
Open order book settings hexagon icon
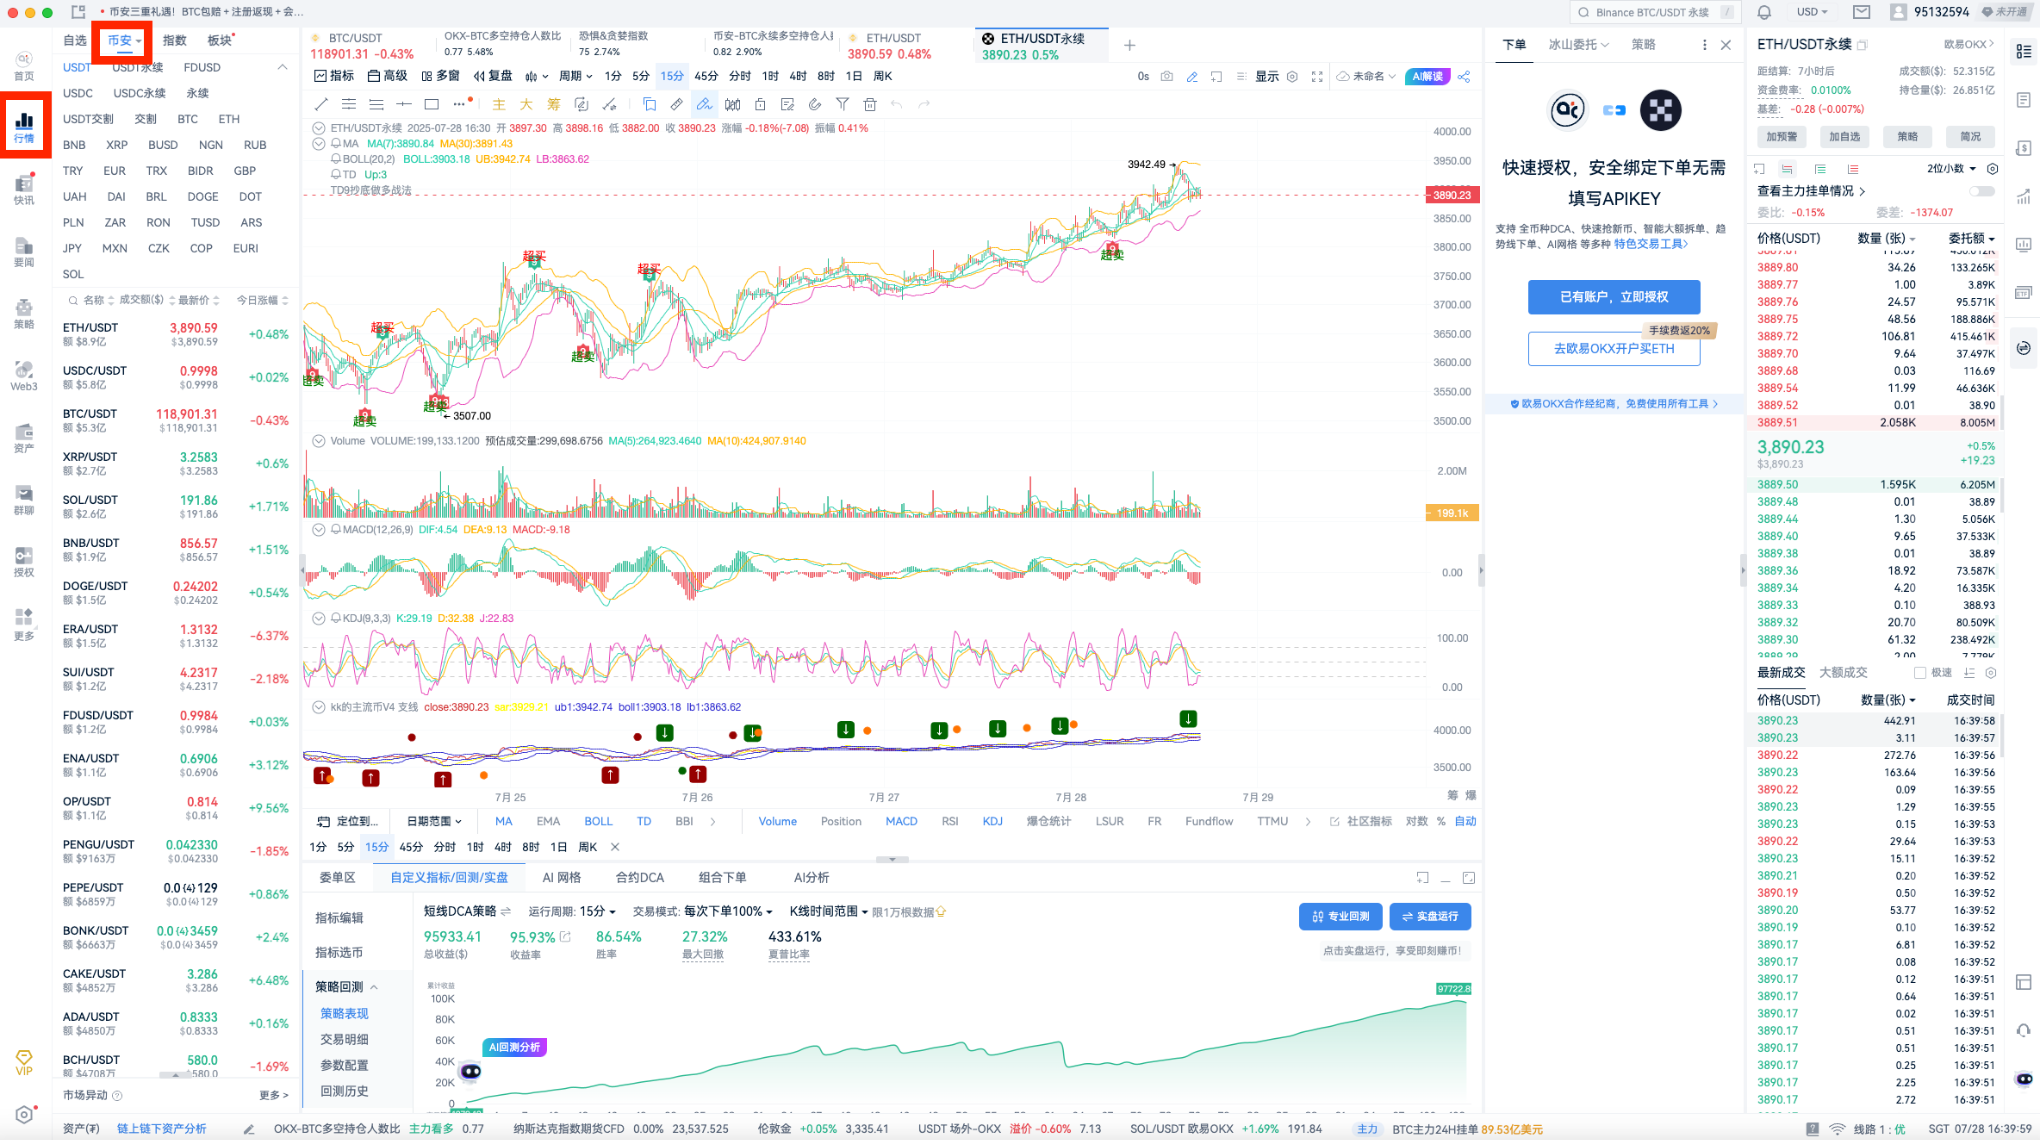coord(1992,169)
